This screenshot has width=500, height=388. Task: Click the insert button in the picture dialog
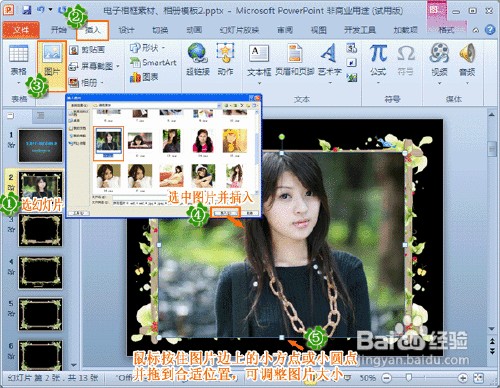point(225,213)
